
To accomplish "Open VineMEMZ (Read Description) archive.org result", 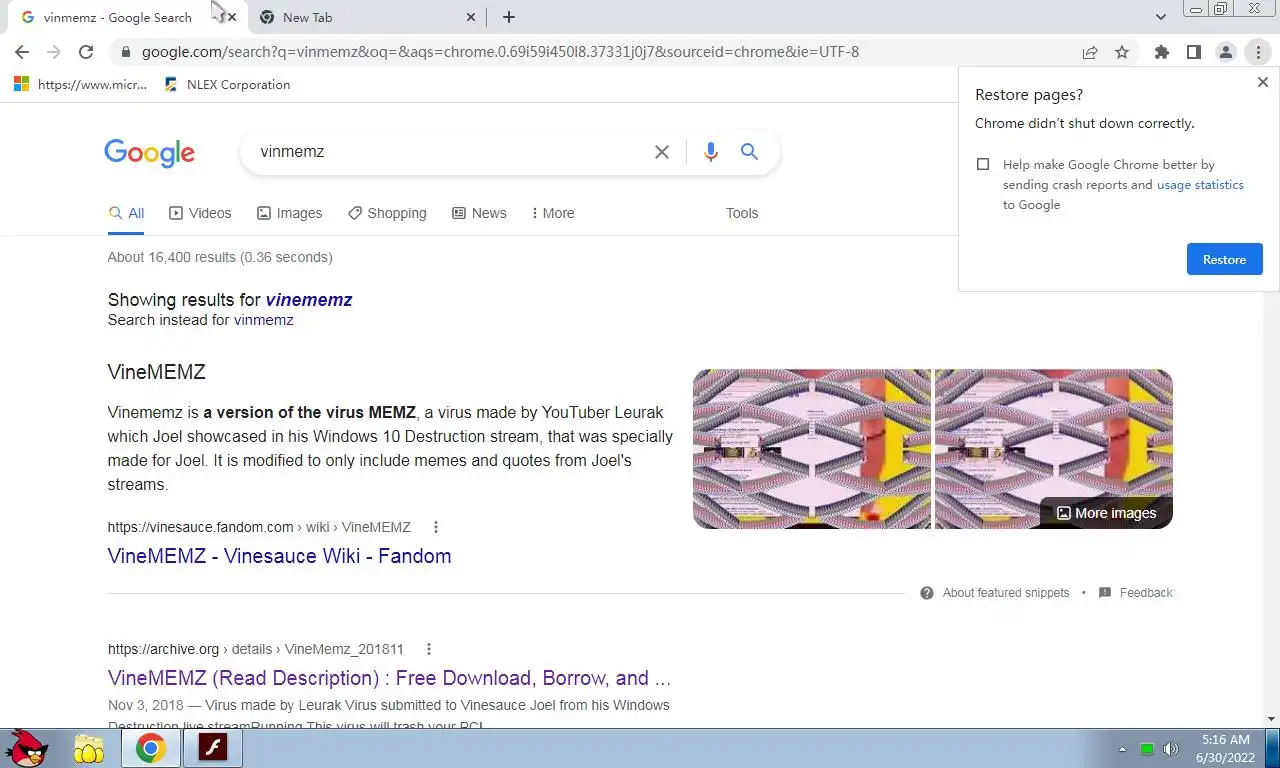I will click(389, 678).
